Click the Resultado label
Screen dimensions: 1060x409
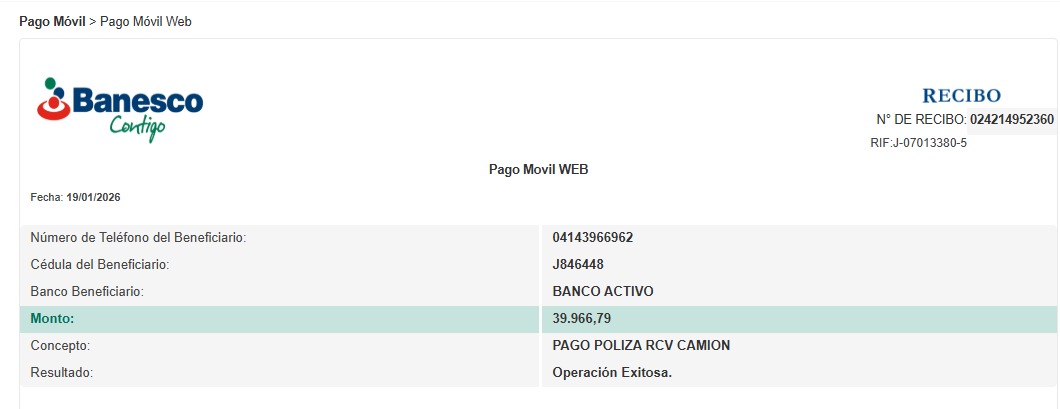point(62,373)
